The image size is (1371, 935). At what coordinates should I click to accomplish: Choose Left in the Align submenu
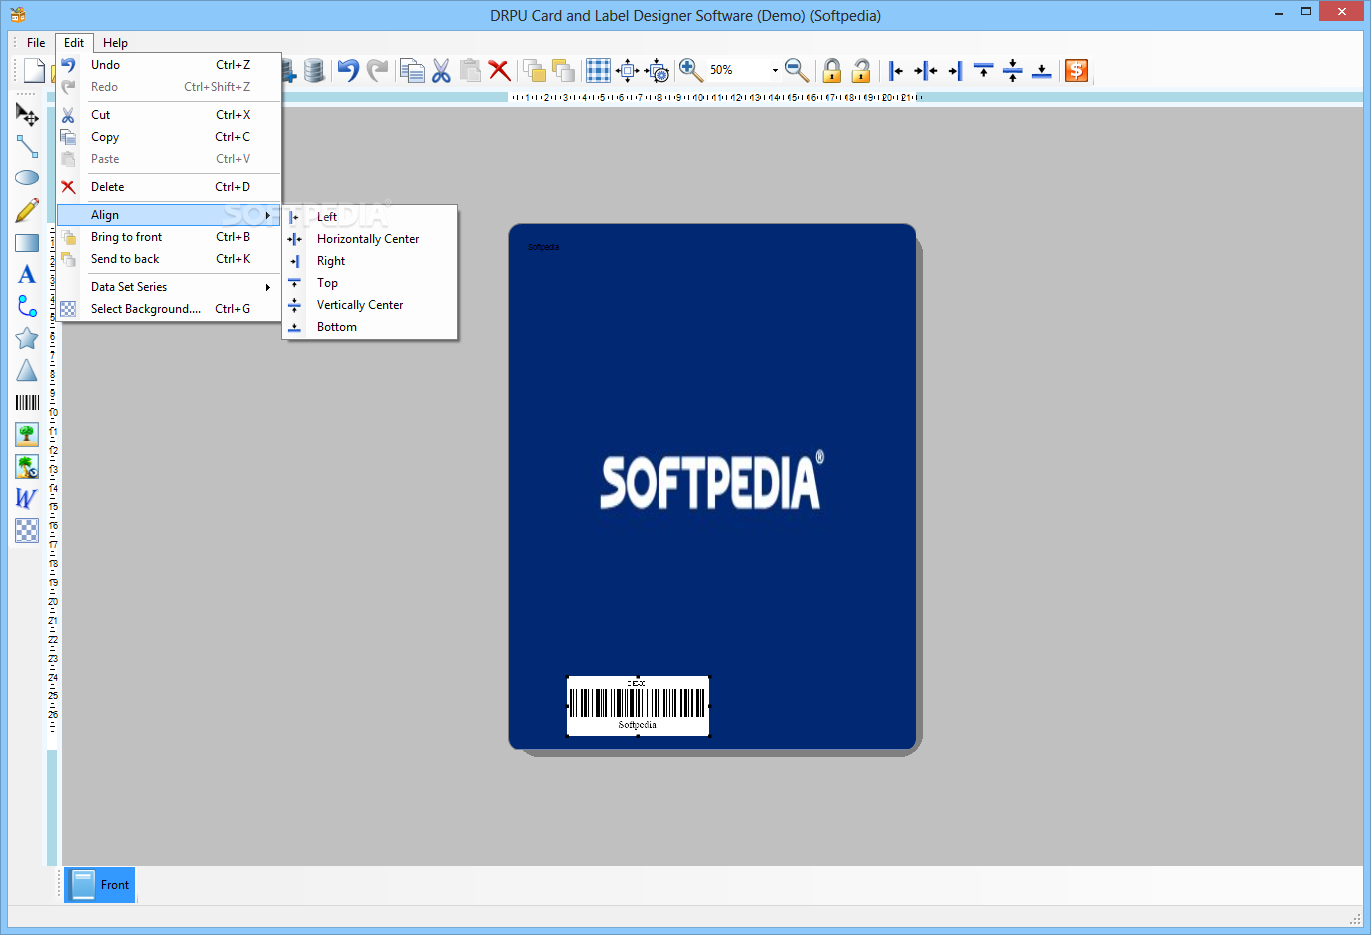click(370, 217)
